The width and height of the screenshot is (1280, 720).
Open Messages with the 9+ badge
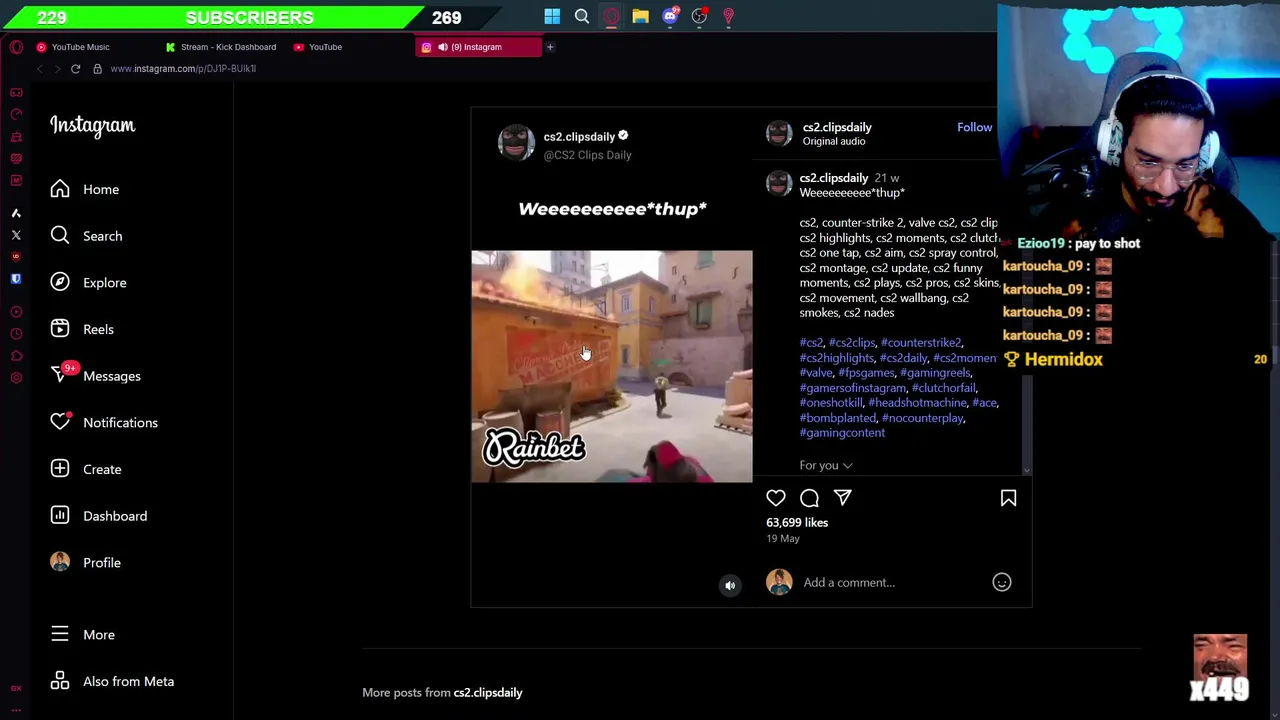(96, 376)
